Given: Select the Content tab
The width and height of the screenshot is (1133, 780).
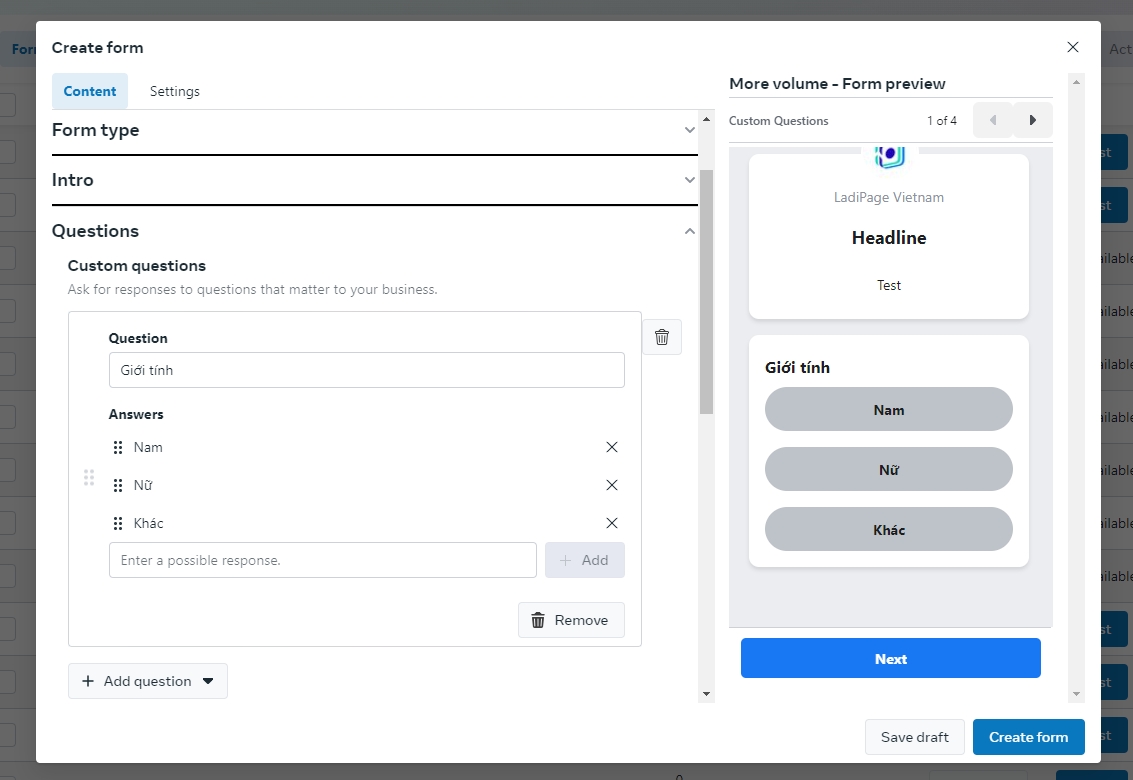Looking at the screenshot, I should click(x=90, y=91).
